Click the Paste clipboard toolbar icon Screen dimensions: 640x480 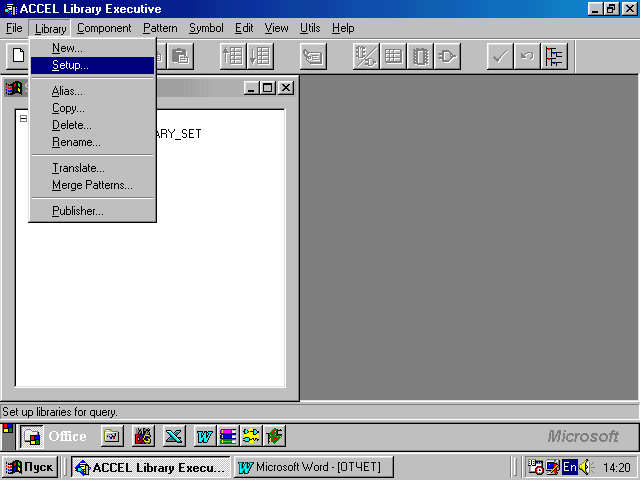coord(180,56)
